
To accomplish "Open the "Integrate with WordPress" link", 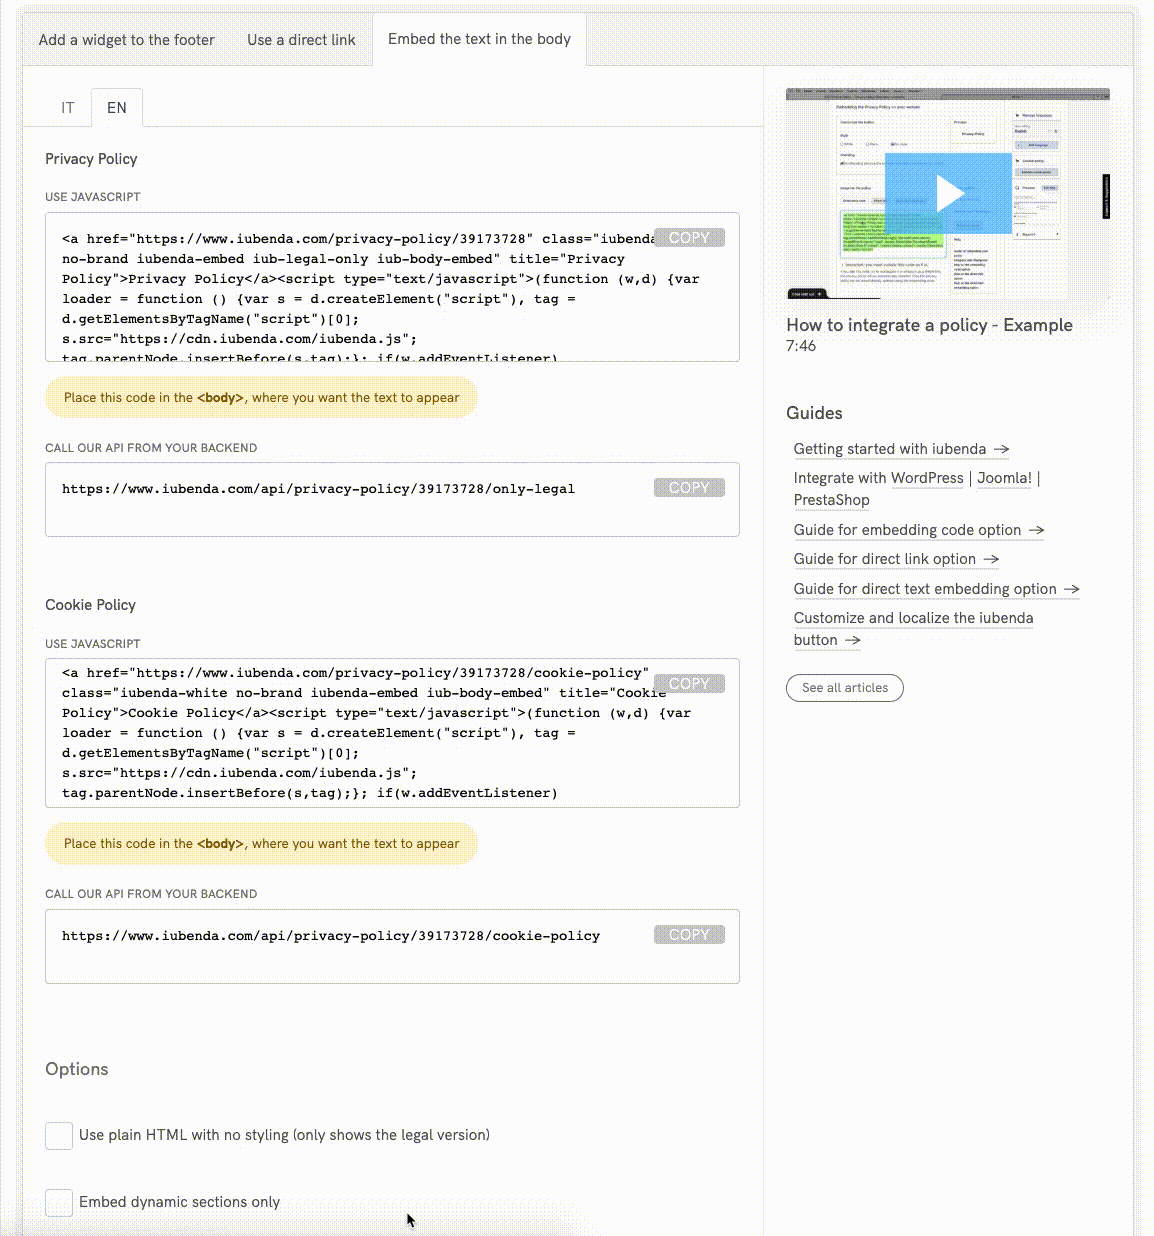I will (926, 478).
